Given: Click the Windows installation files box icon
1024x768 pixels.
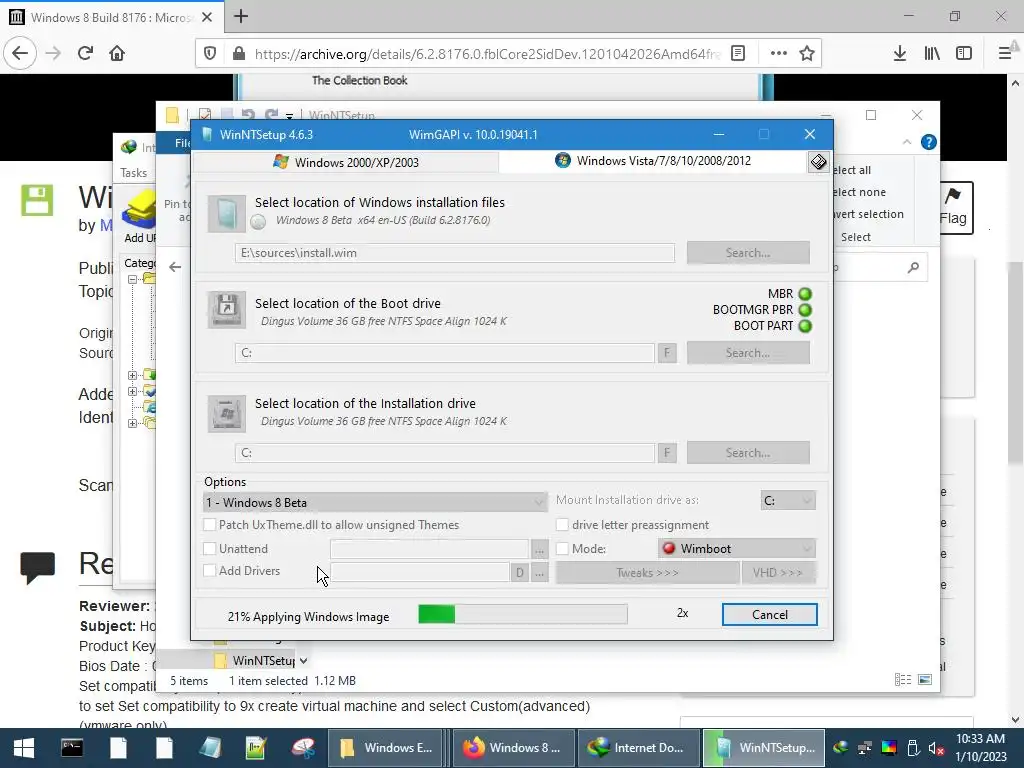Looking at the screenshot, I should tap(227, 214).
